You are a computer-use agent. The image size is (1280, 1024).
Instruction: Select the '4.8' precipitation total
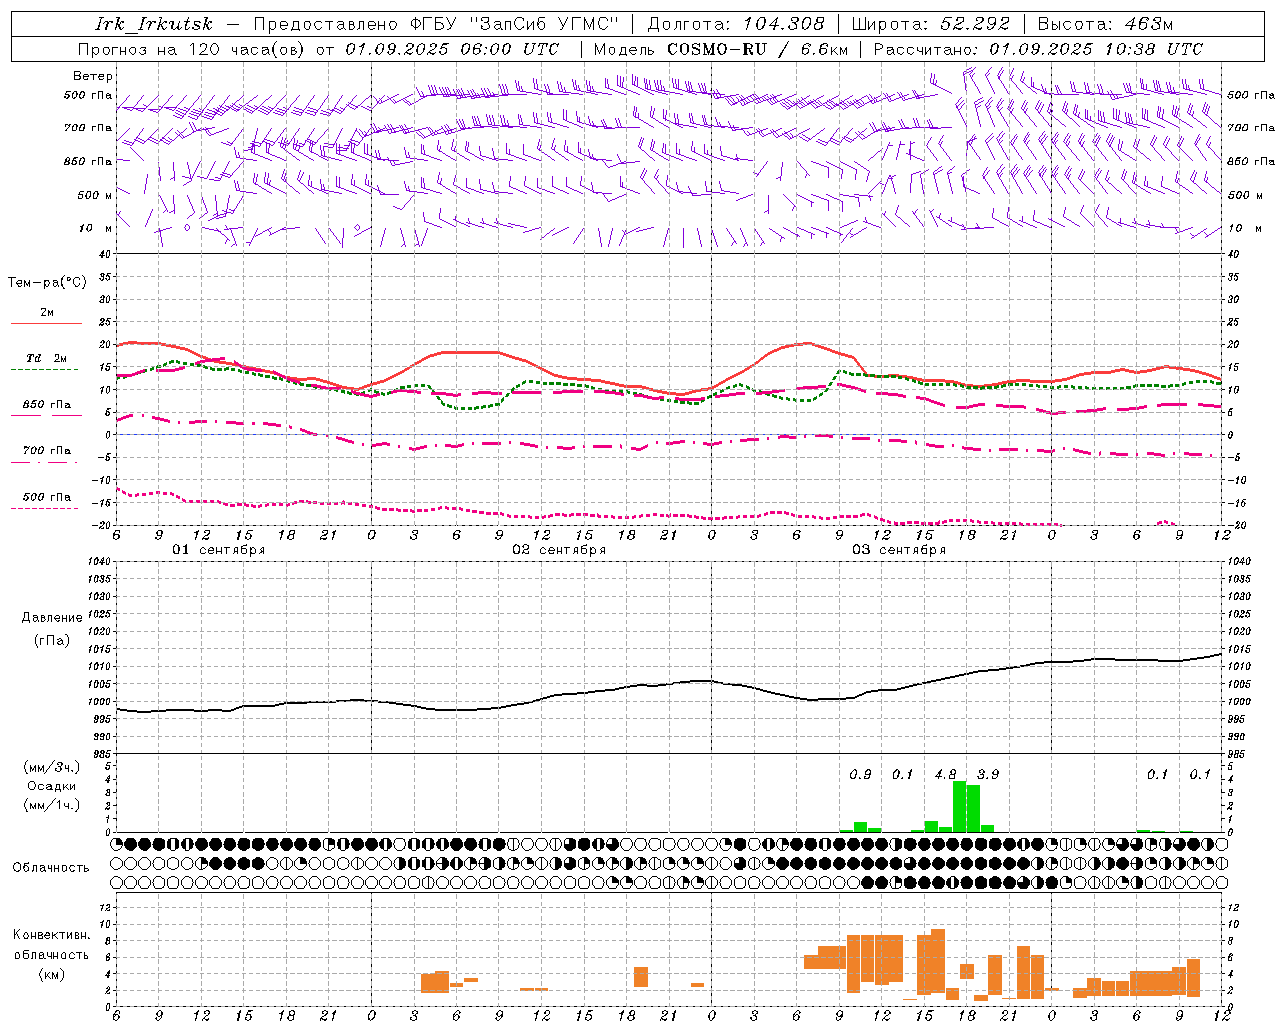pos(945,775)
